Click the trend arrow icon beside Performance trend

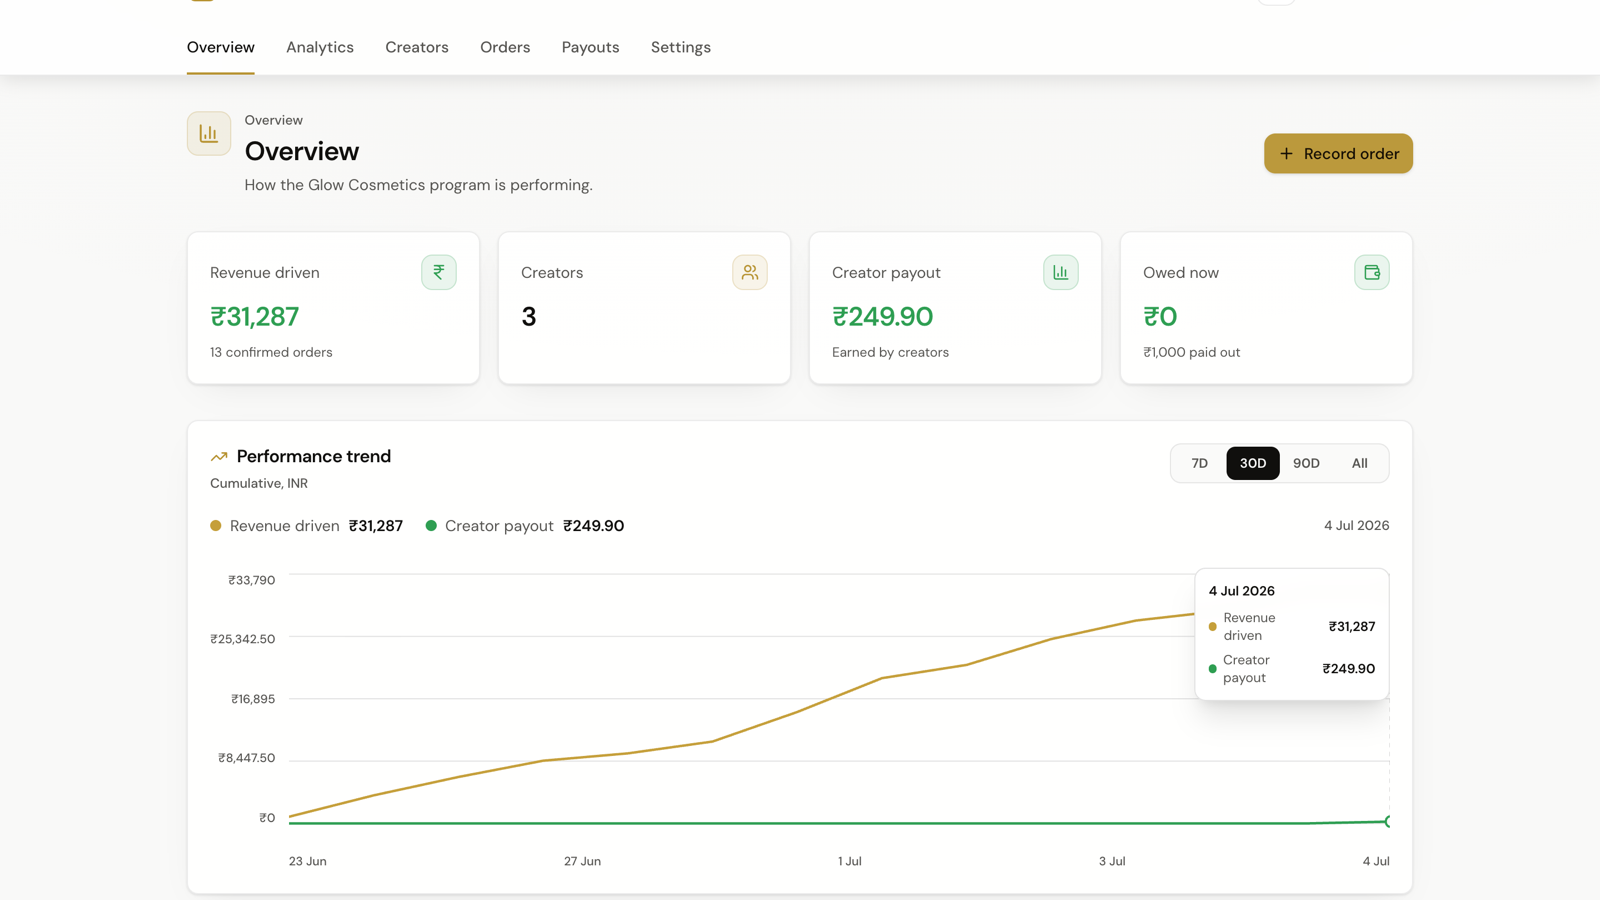click(x=219, y=457)
